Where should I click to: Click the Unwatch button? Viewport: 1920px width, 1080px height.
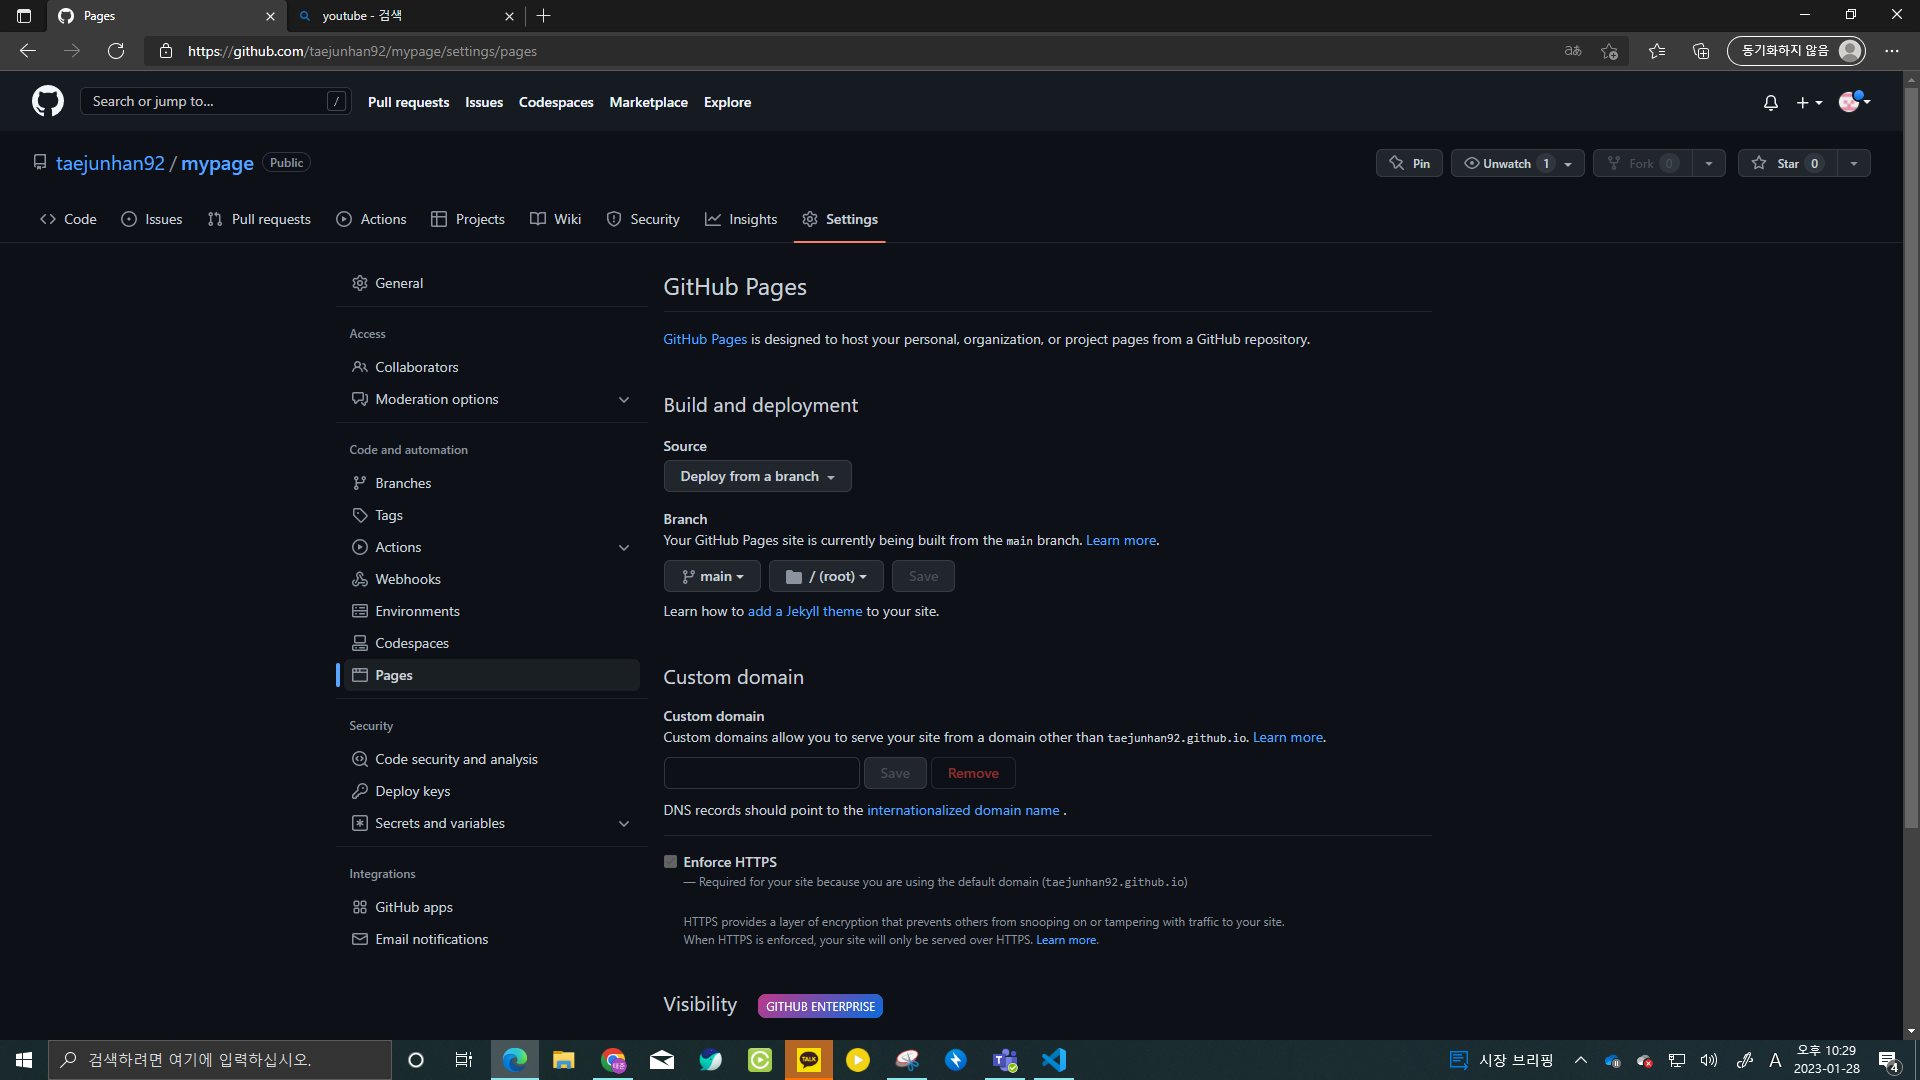[1506, 163]
